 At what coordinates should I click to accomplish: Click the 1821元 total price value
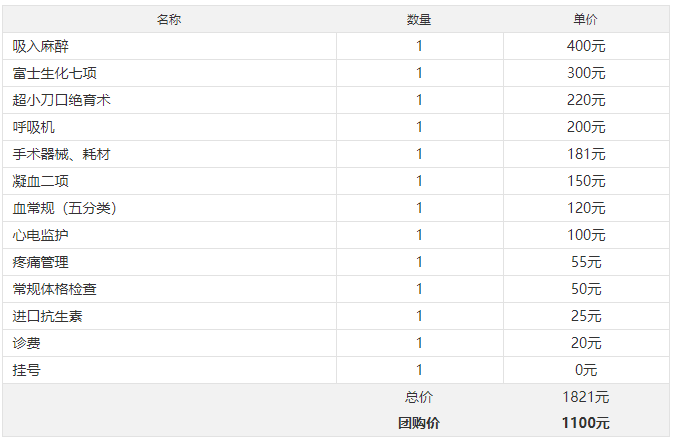click(585, 397)
